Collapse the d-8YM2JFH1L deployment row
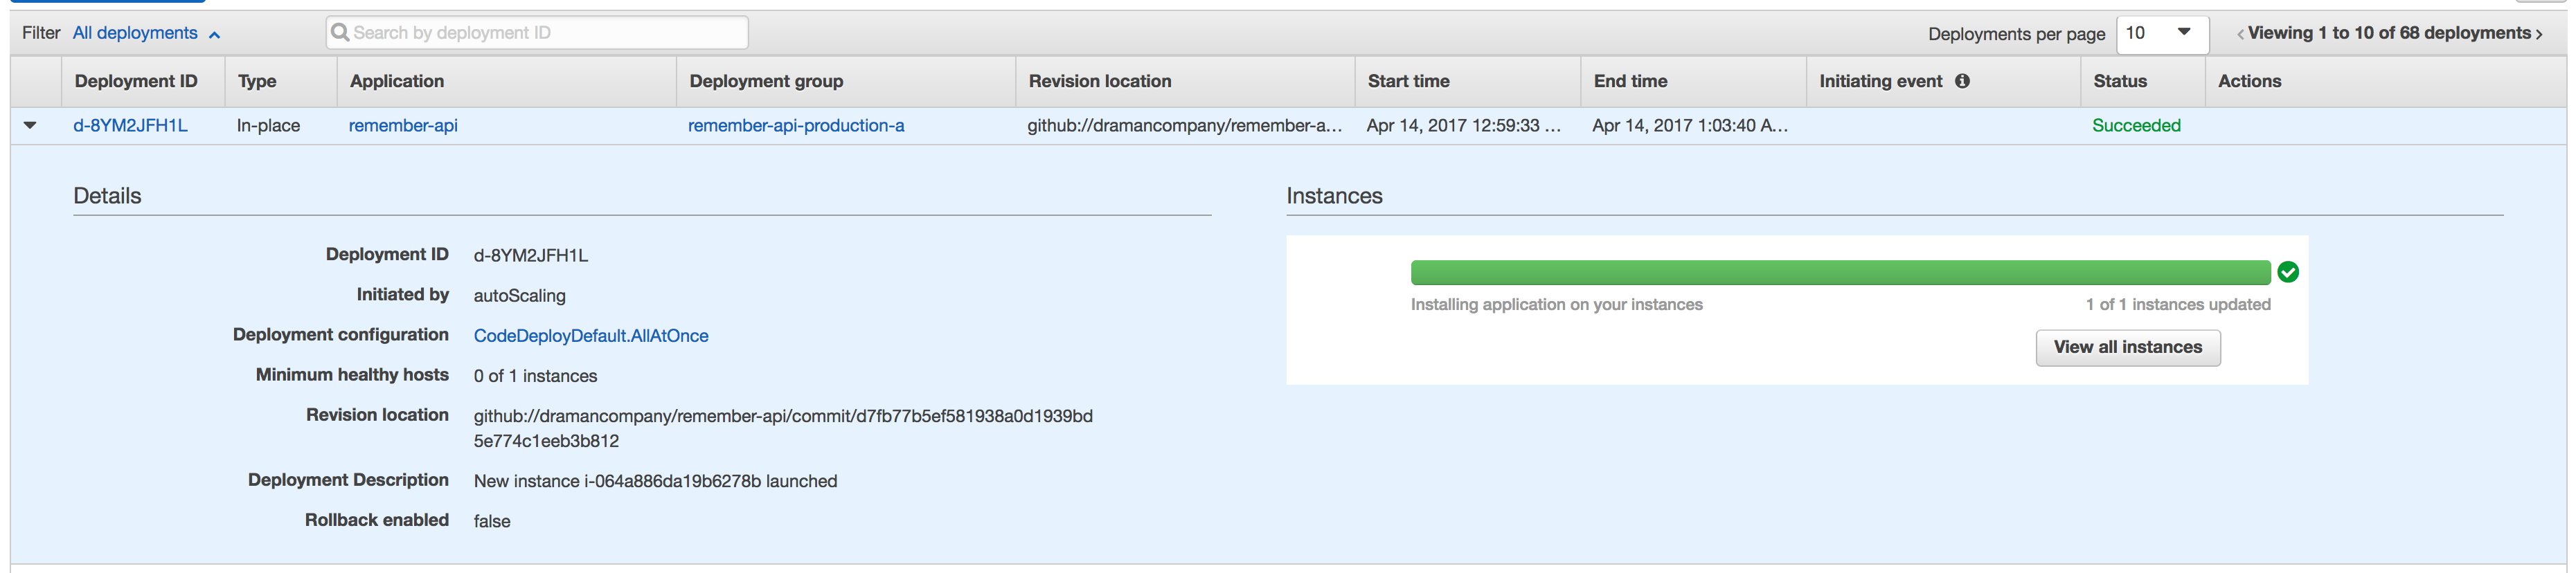This screenshot has width=2576, height=573. click(x=30, y=125)
